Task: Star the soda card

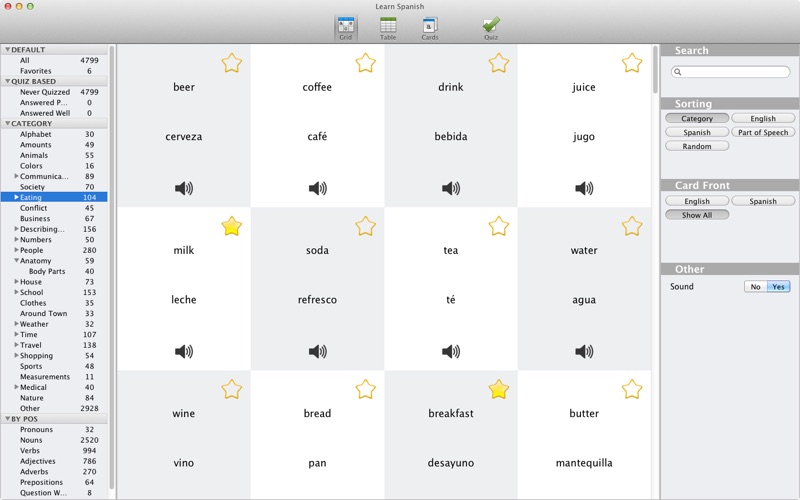Action: click(365, 226)
